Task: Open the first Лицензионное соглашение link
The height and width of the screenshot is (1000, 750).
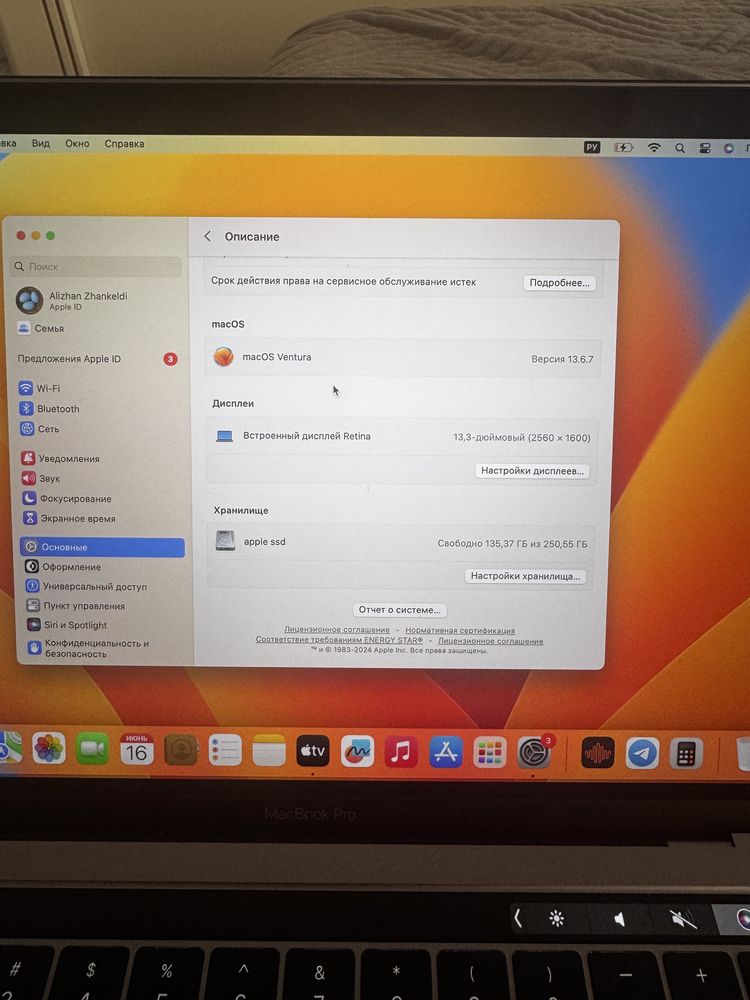Action: [x=337, y=629]
